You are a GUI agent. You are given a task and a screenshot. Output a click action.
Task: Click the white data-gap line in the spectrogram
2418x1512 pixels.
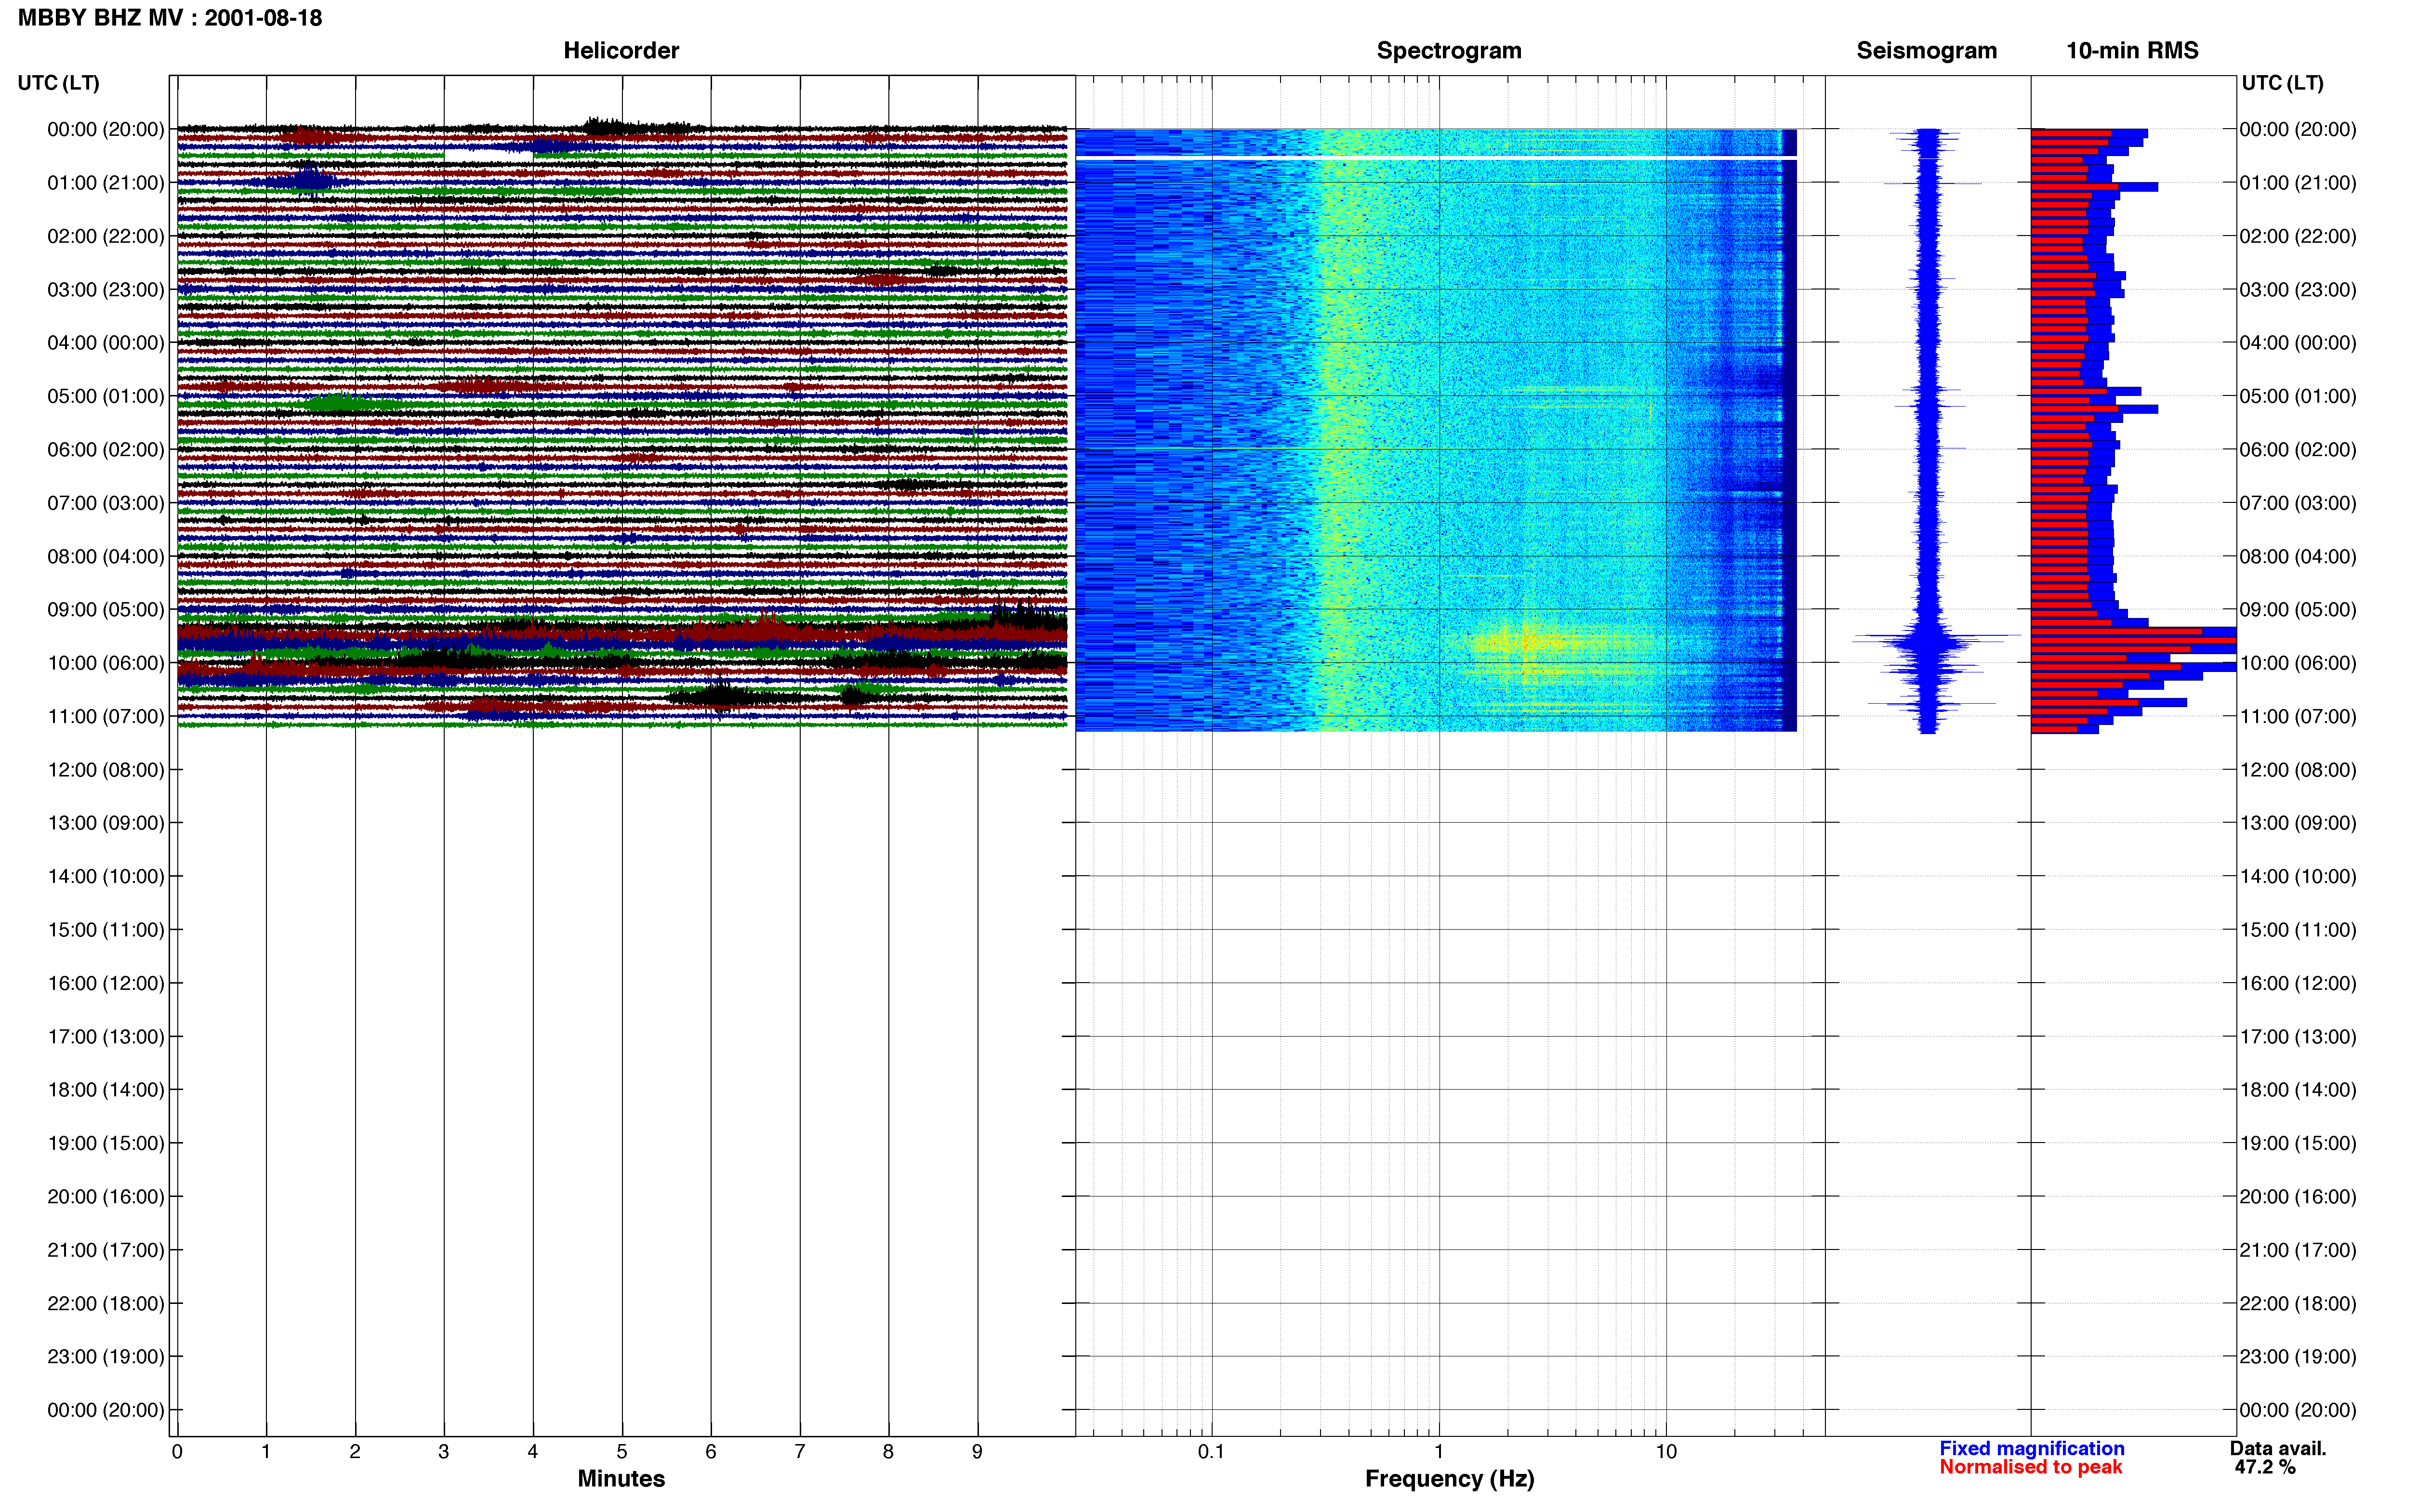pos(1436,158)
